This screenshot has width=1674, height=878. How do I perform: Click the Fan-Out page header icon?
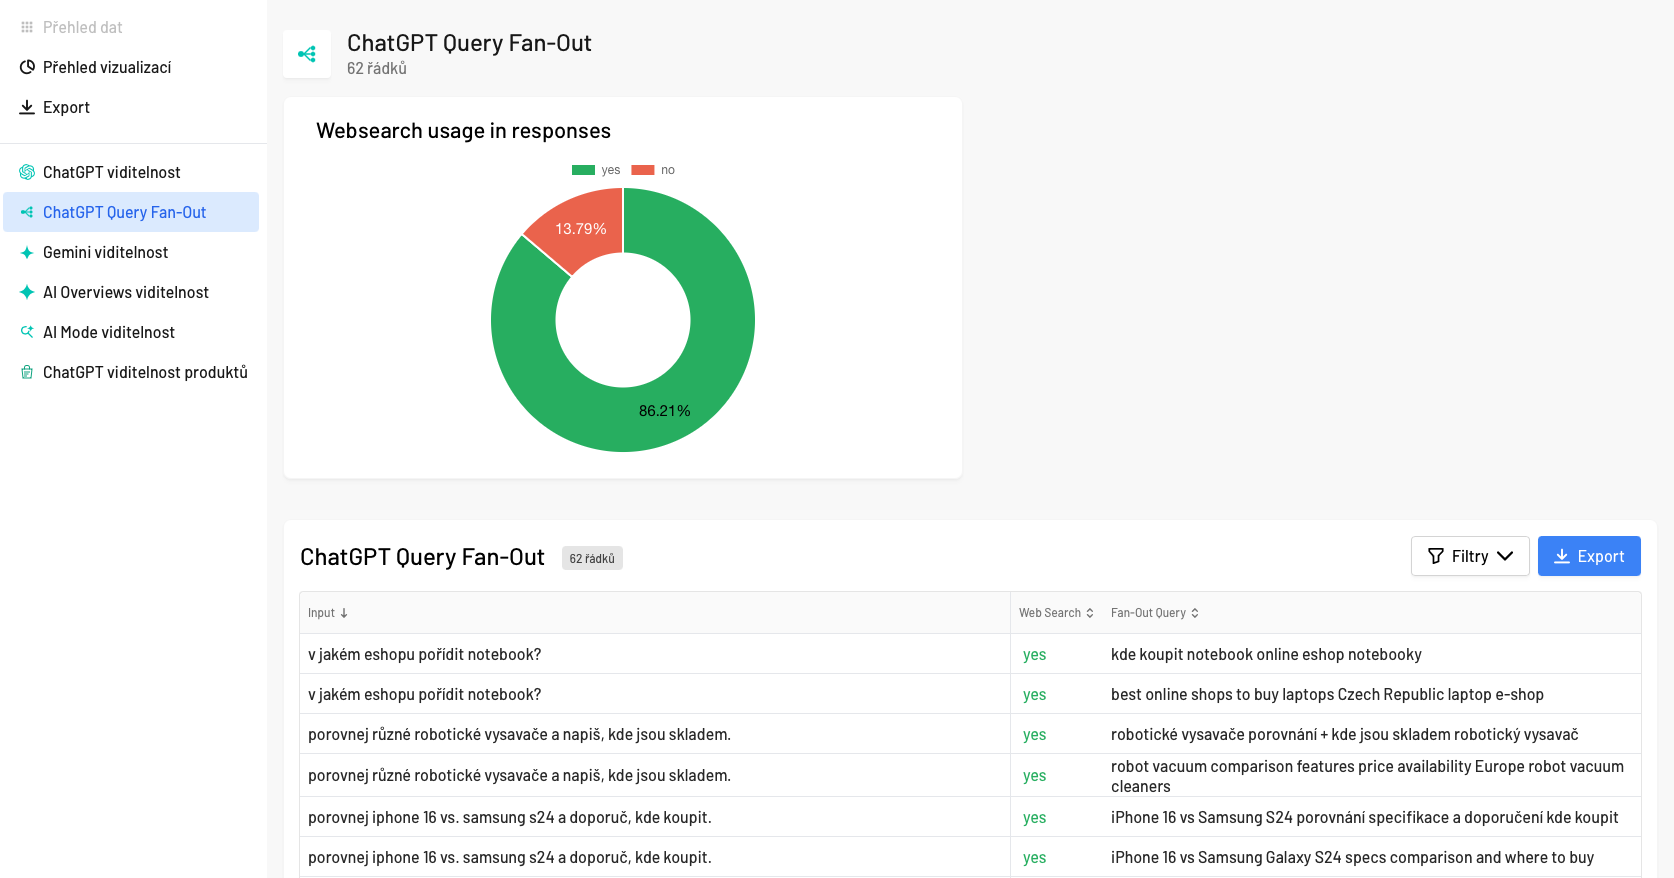307,54
